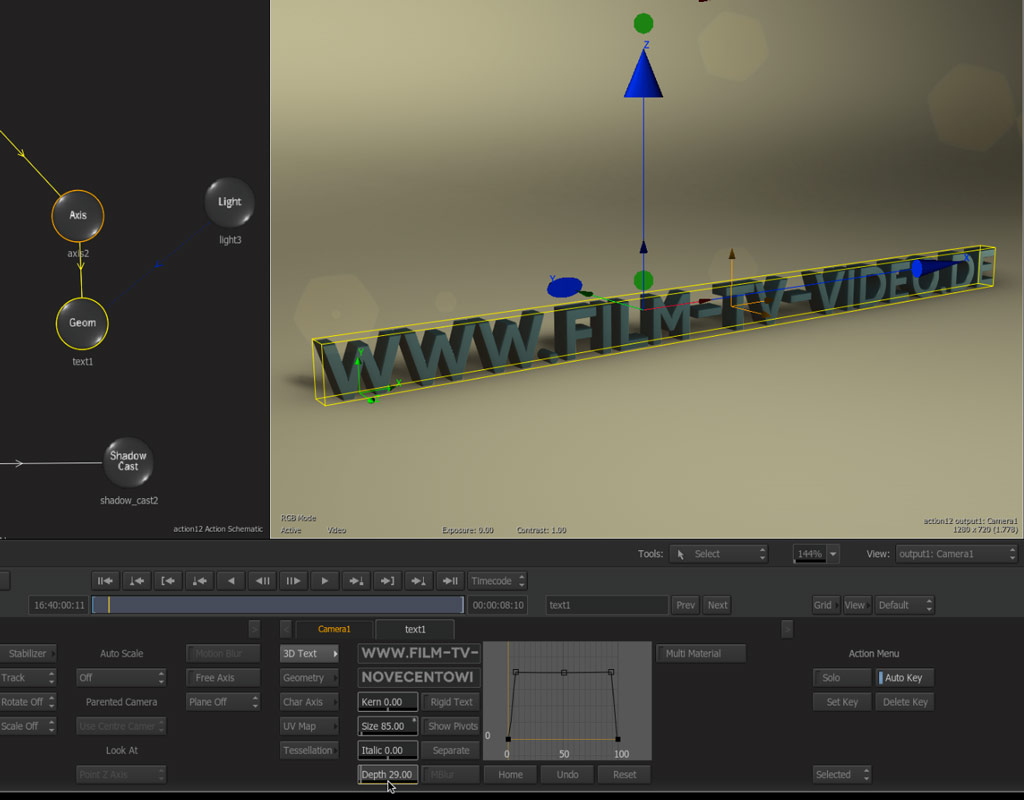Open the Tools Select dropdown
This screenshot has width=1024, height=800.
718,554
